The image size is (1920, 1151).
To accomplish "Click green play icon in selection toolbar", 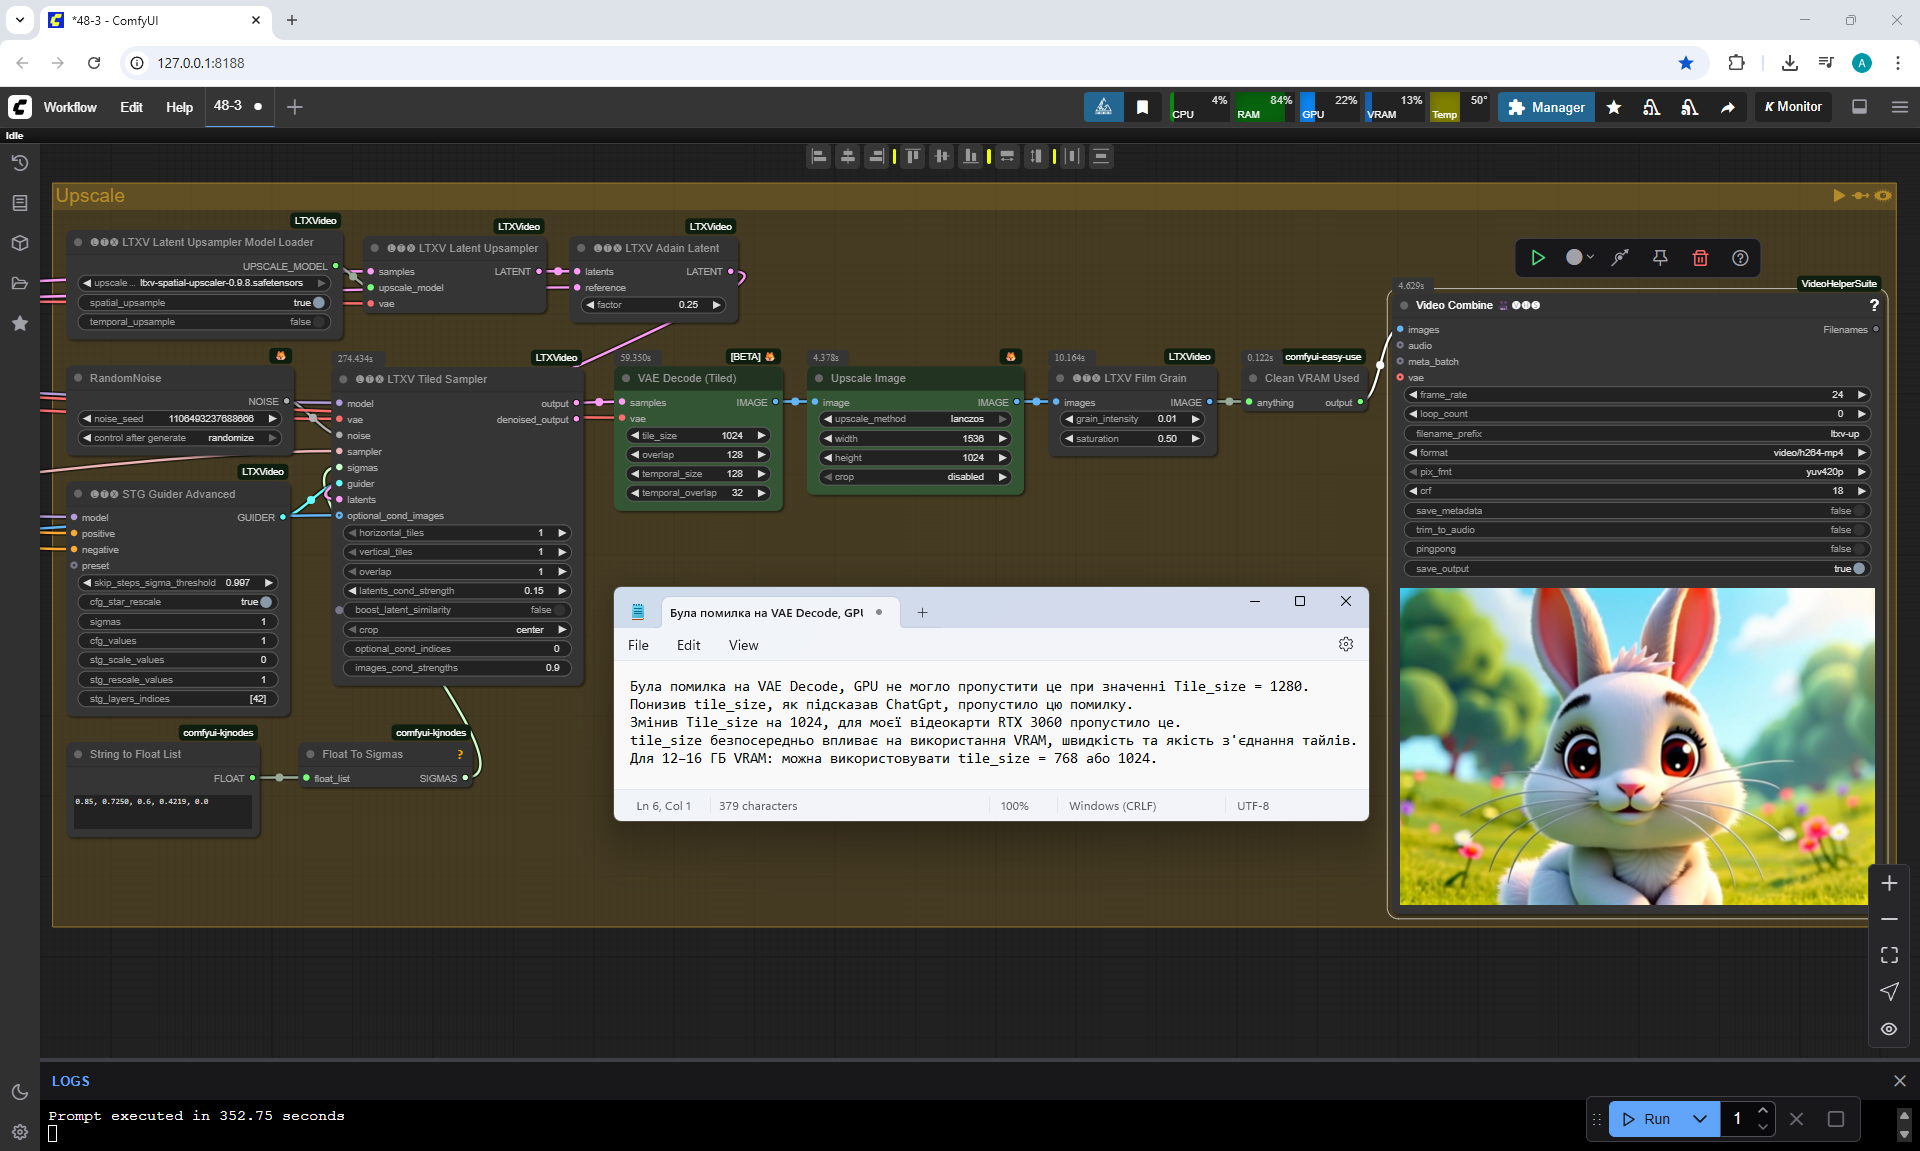I will point(1538,258).
